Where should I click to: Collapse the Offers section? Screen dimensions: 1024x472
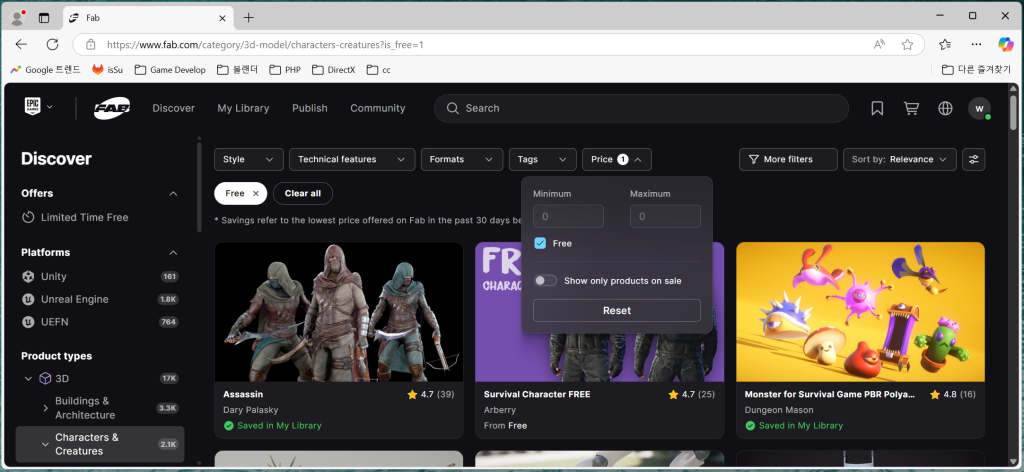tap(173, 193)
